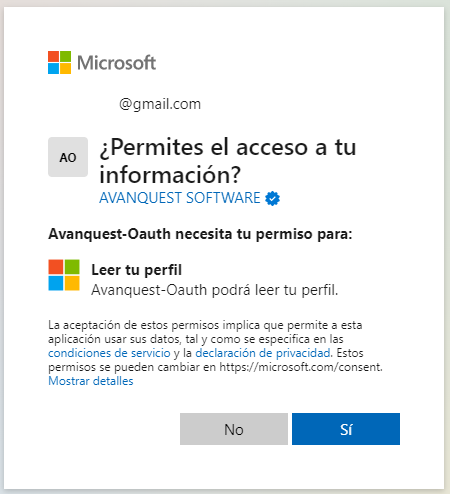The height and width of the screenshot is (494, 450).
Task: Click the blue verified publisher badge
Action: point(272,199)
